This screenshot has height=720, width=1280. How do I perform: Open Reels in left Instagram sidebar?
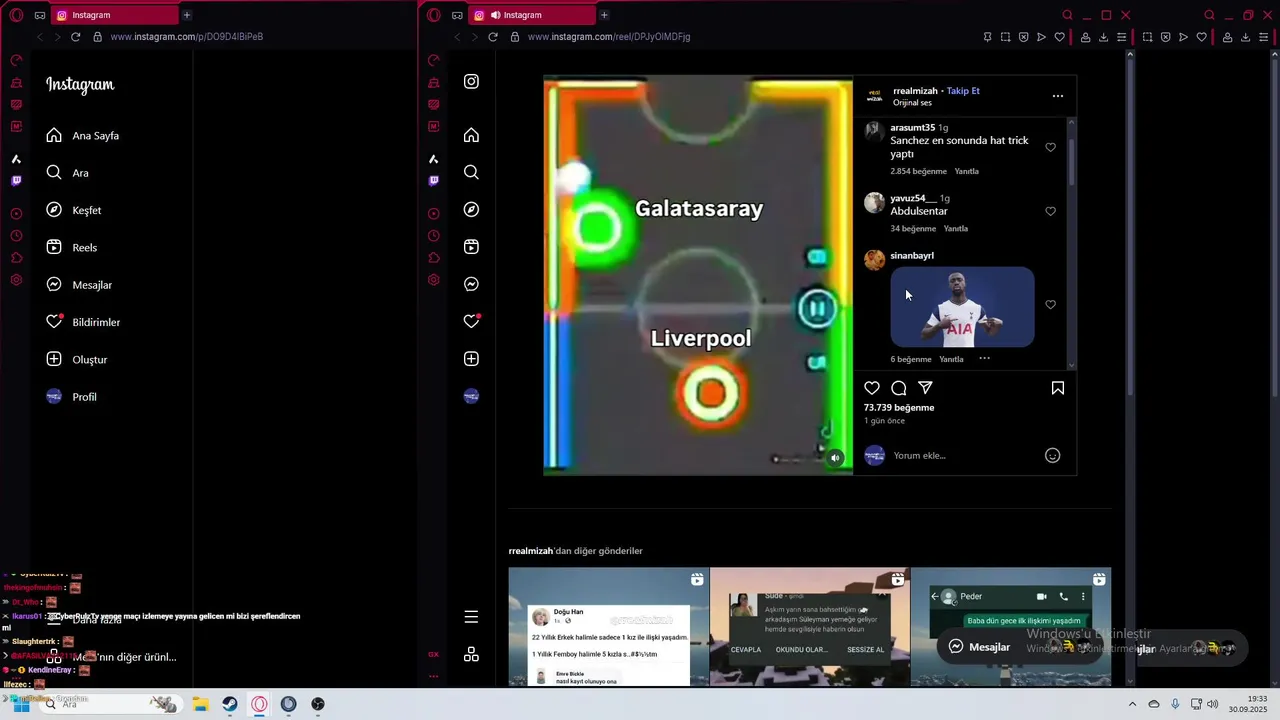pos(72,247)
